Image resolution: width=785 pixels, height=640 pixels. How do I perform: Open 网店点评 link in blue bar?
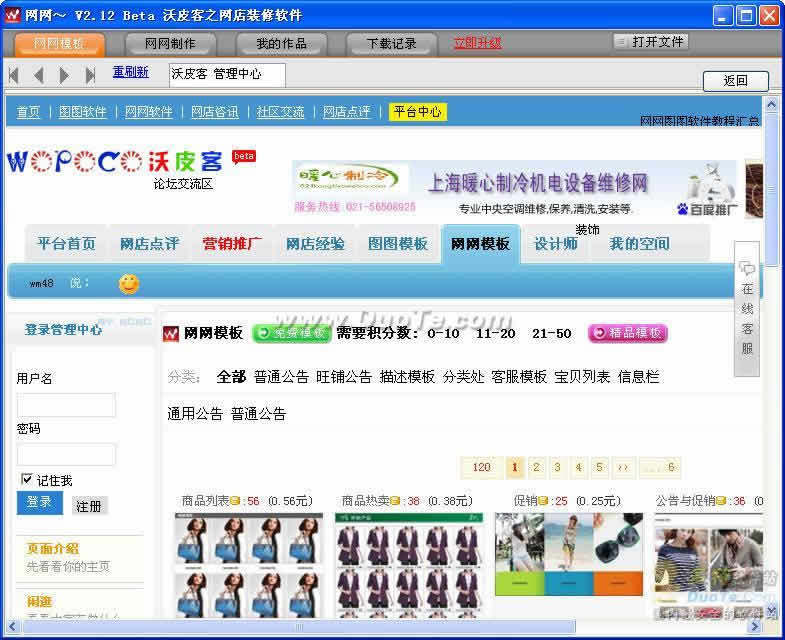[346, 112]
